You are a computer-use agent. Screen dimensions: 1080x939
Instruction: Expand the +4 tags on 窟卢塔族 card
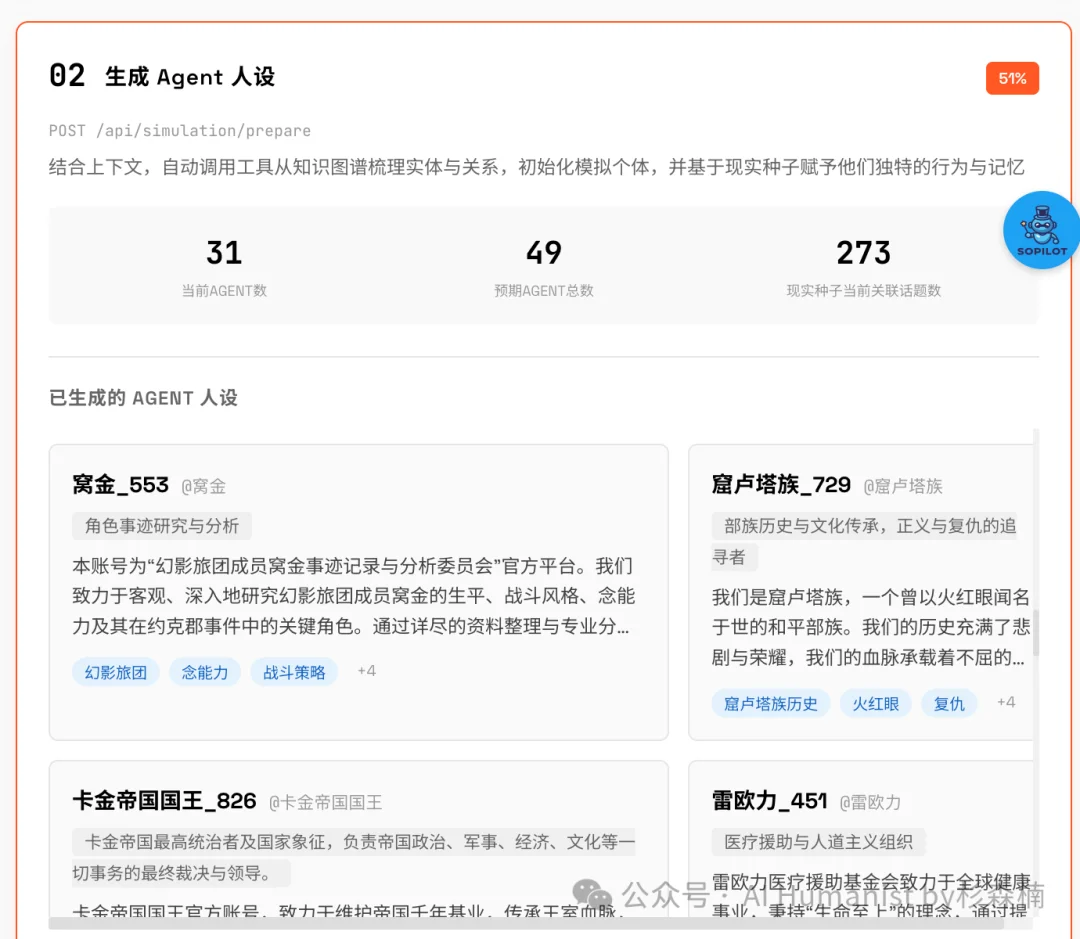click(1006, 703)
